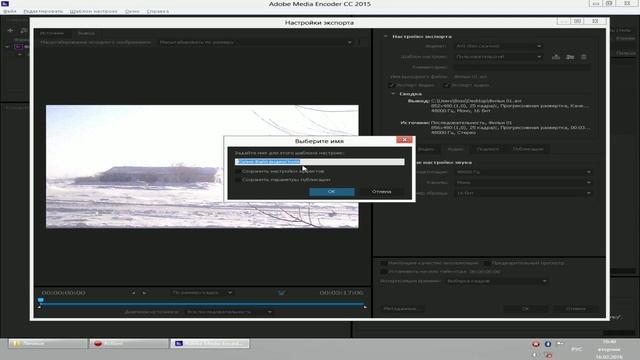Cancel the name dialog with Отмена
This screenshot has height=360, width=640.
pos(381,191)
